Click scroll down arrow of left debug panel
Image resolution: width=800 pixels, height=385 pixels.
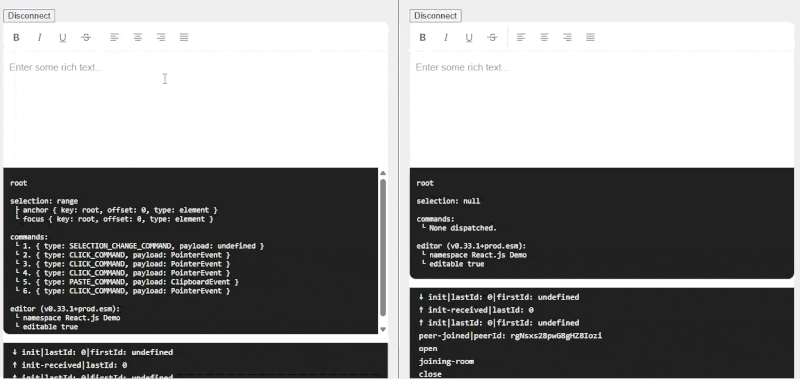point(383,329)
